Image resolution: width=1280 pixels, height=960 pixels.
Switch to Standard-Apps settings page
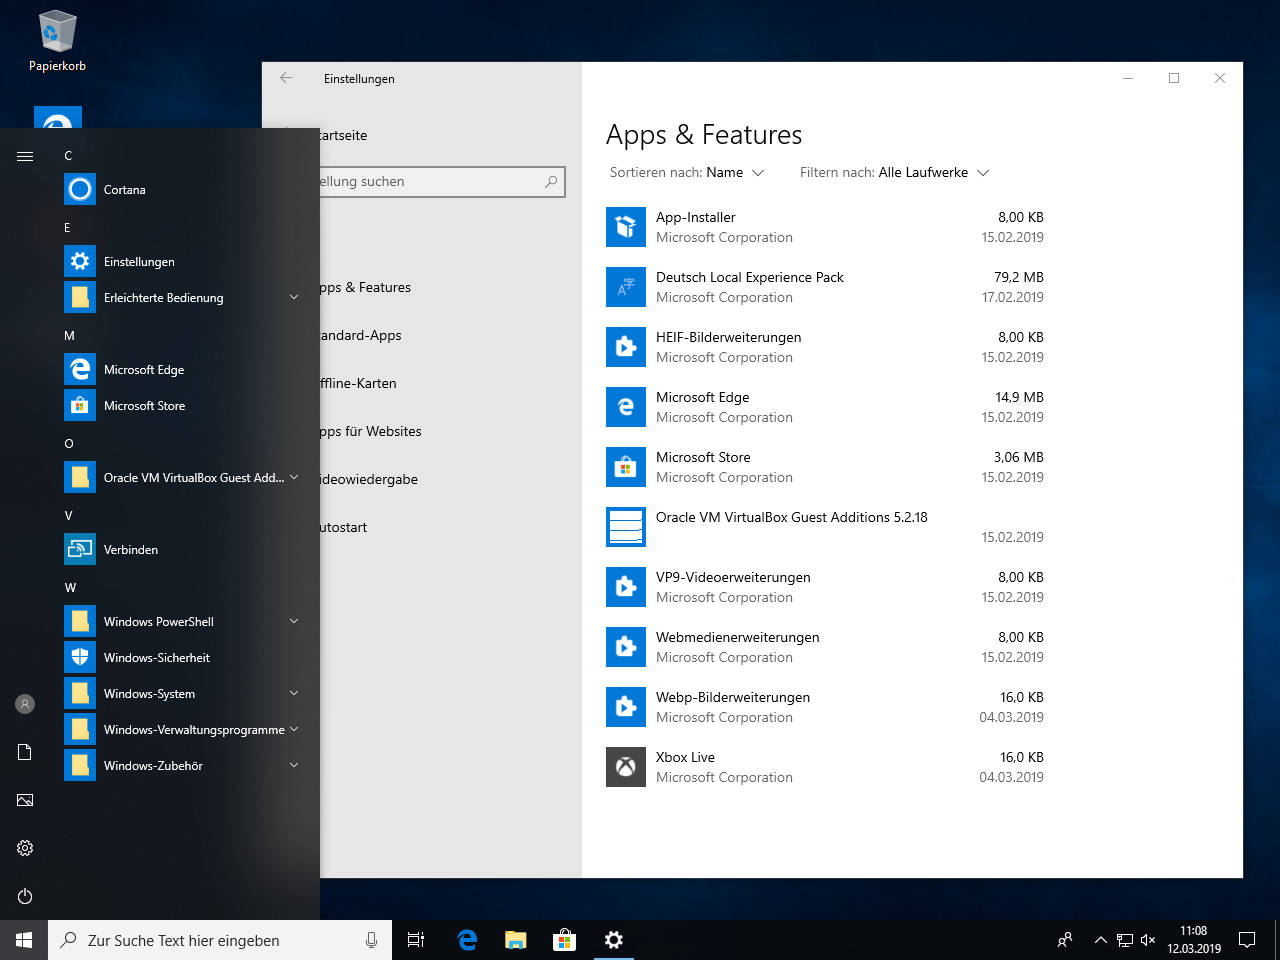coord(362,336)
